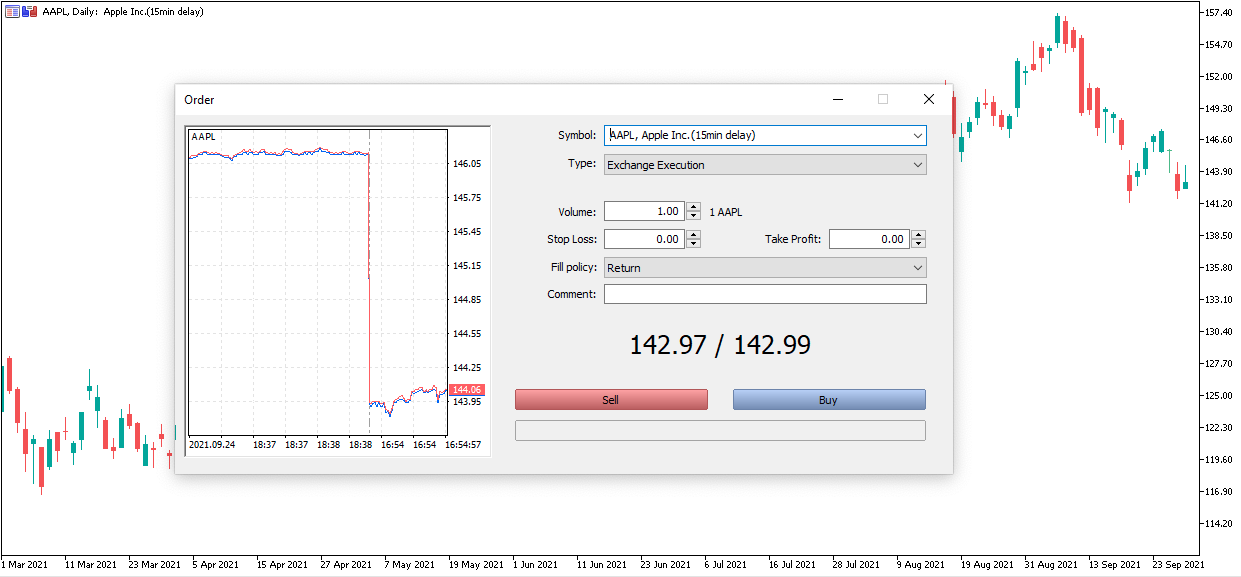
Task: Click the 142.97 / 142.99 price quote
Action: click(720, 345)
